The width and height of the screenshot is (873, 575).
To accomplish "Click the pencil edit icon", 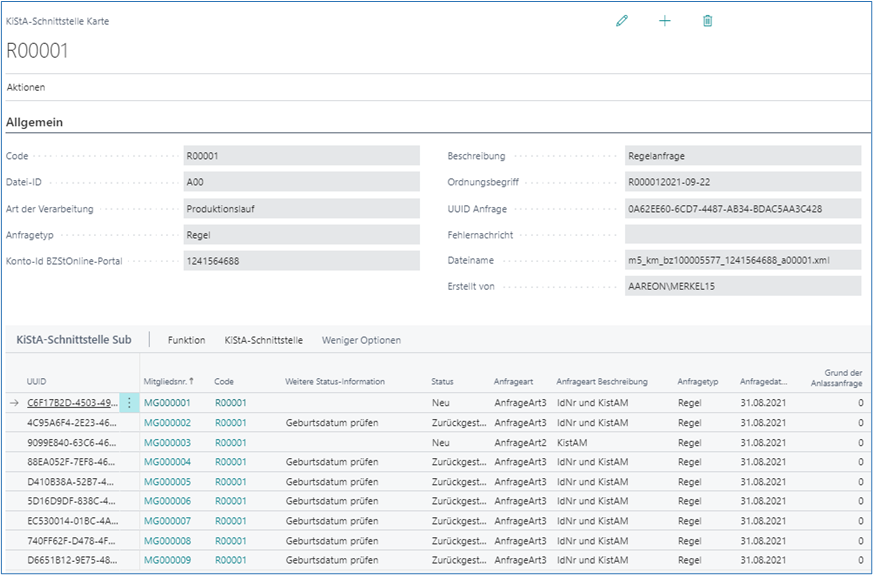I will [x=622, y=21].
